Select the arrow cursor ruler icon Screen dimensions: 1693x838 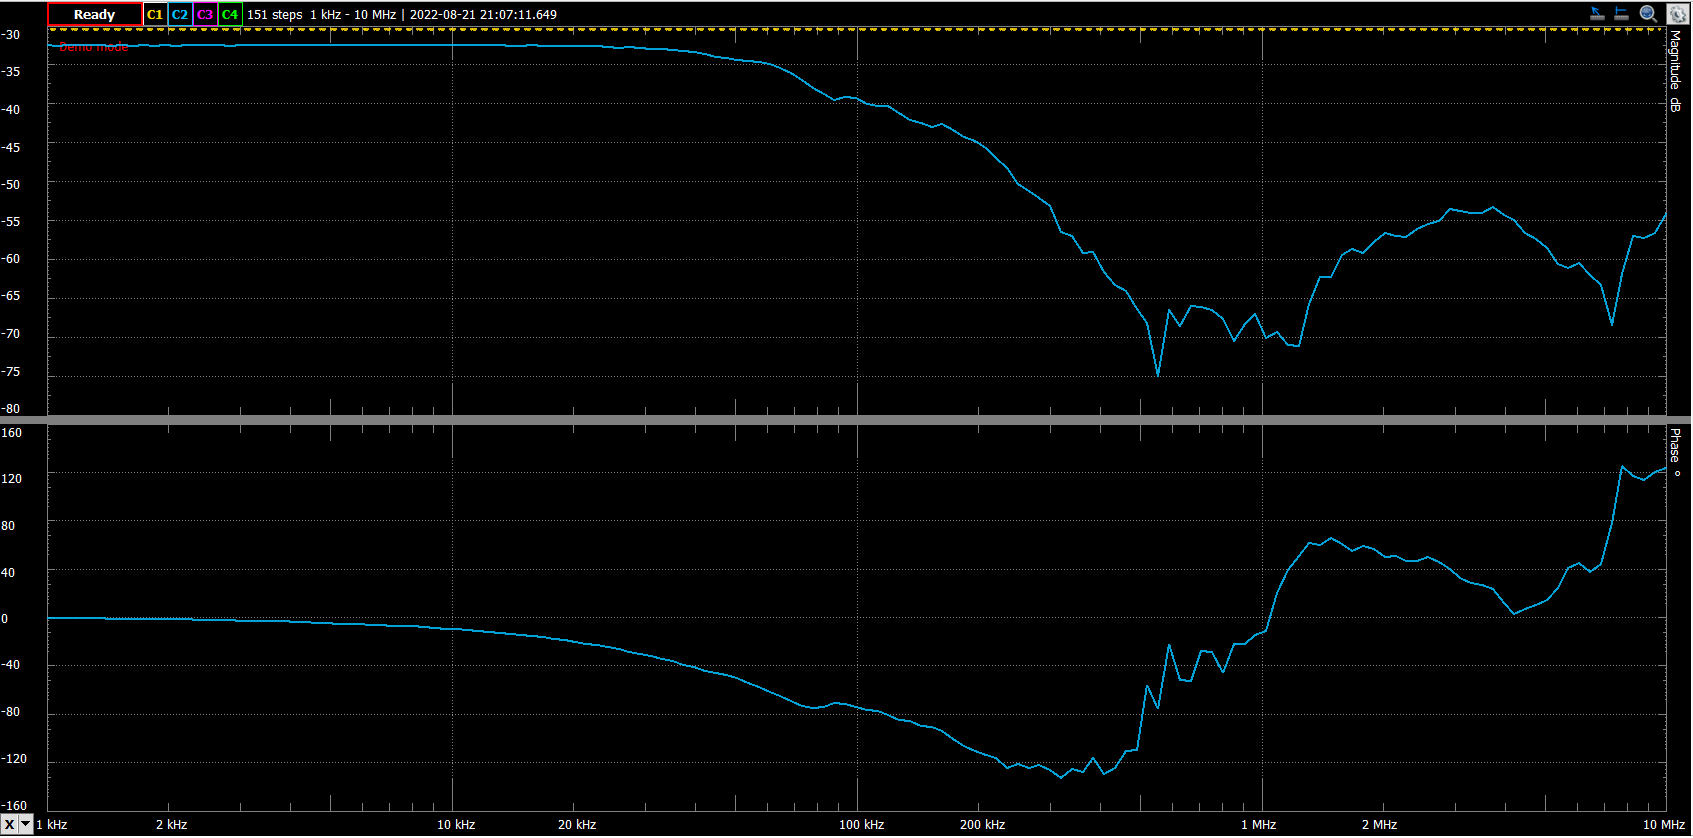1597,14
